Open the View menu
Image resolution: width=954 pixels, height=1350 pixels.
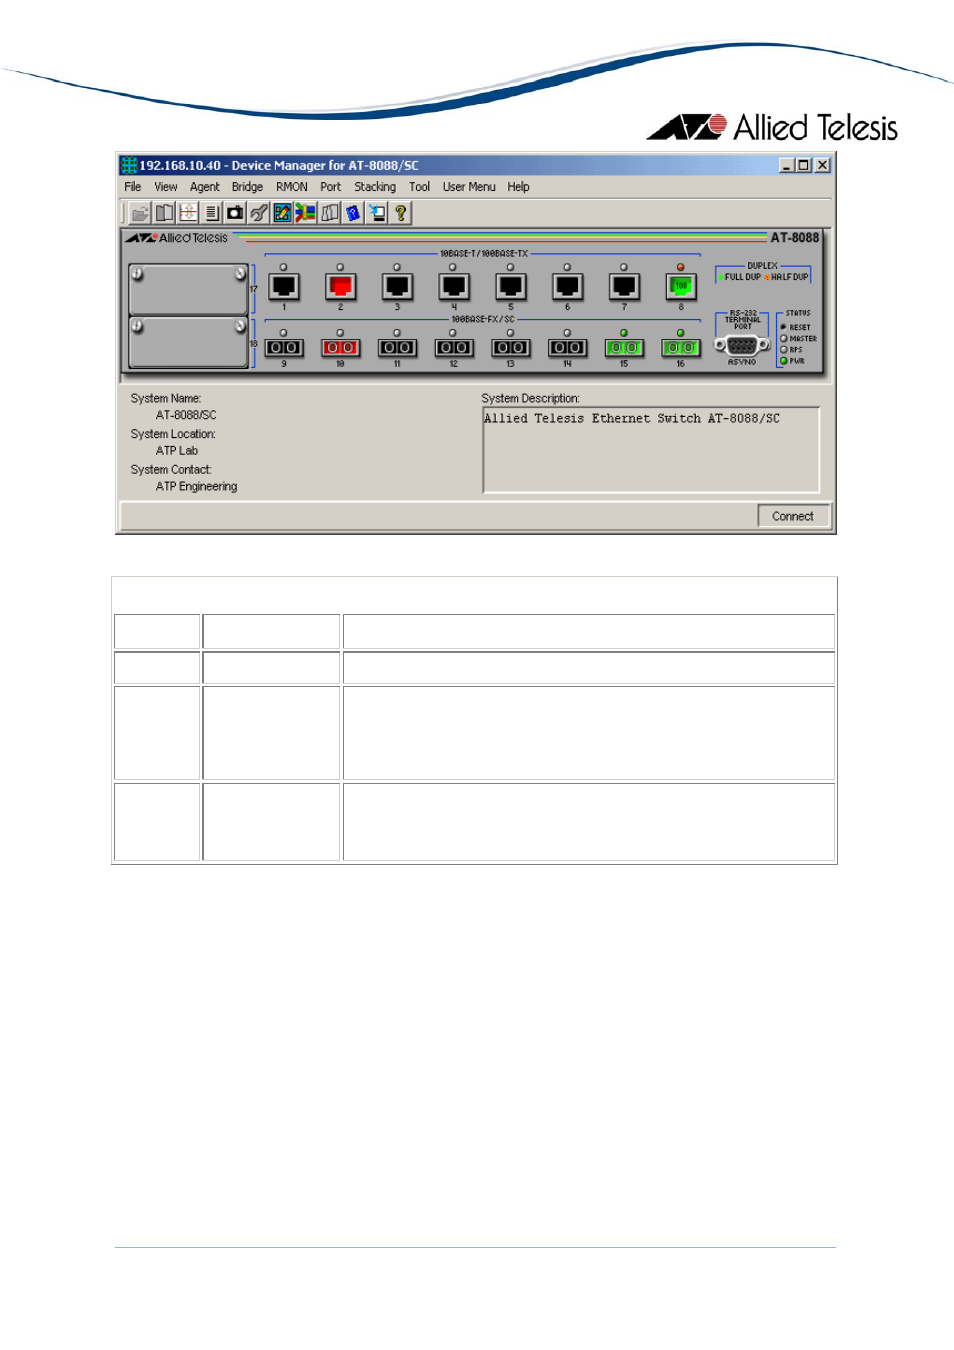point(166,187)
